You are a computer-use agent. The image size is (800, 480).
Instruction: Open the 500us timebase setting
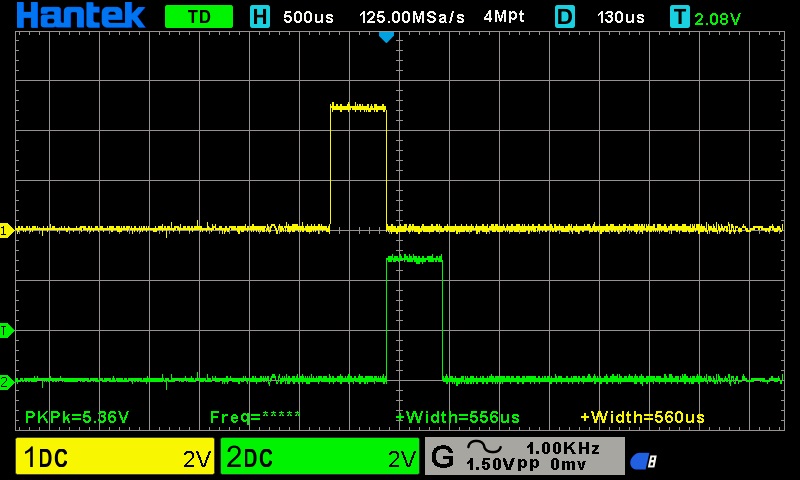coord(310,17)
